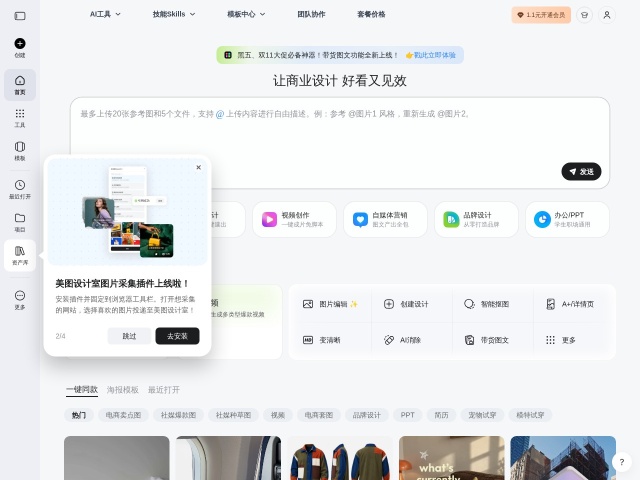
Task: Open the 更多 tools grid
Action: tap(560, 340)
